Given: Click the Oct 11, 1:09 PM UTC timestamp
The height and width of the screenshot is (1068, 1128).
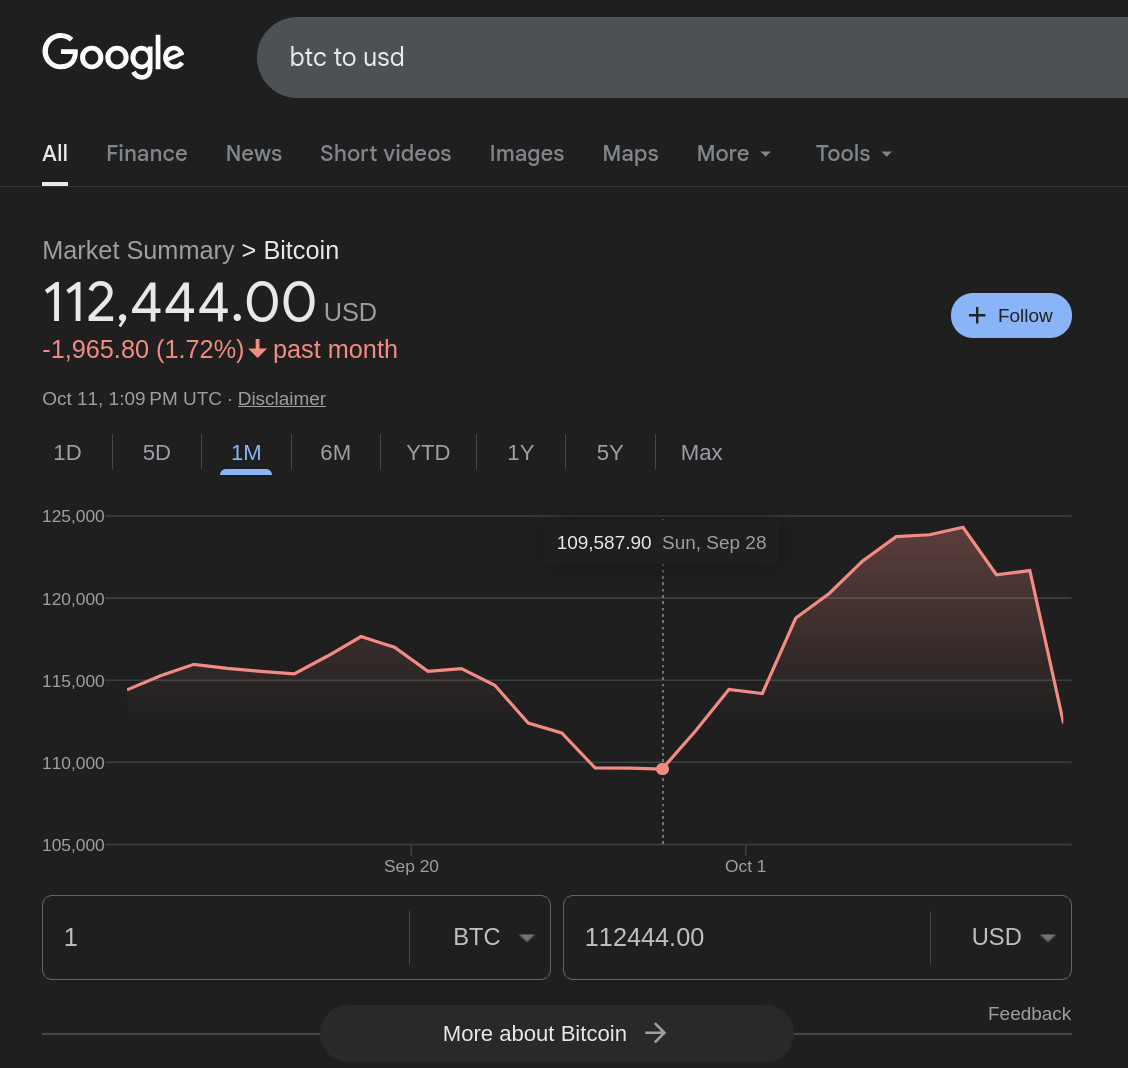Looking at the screenshot, I should point(132,398).
